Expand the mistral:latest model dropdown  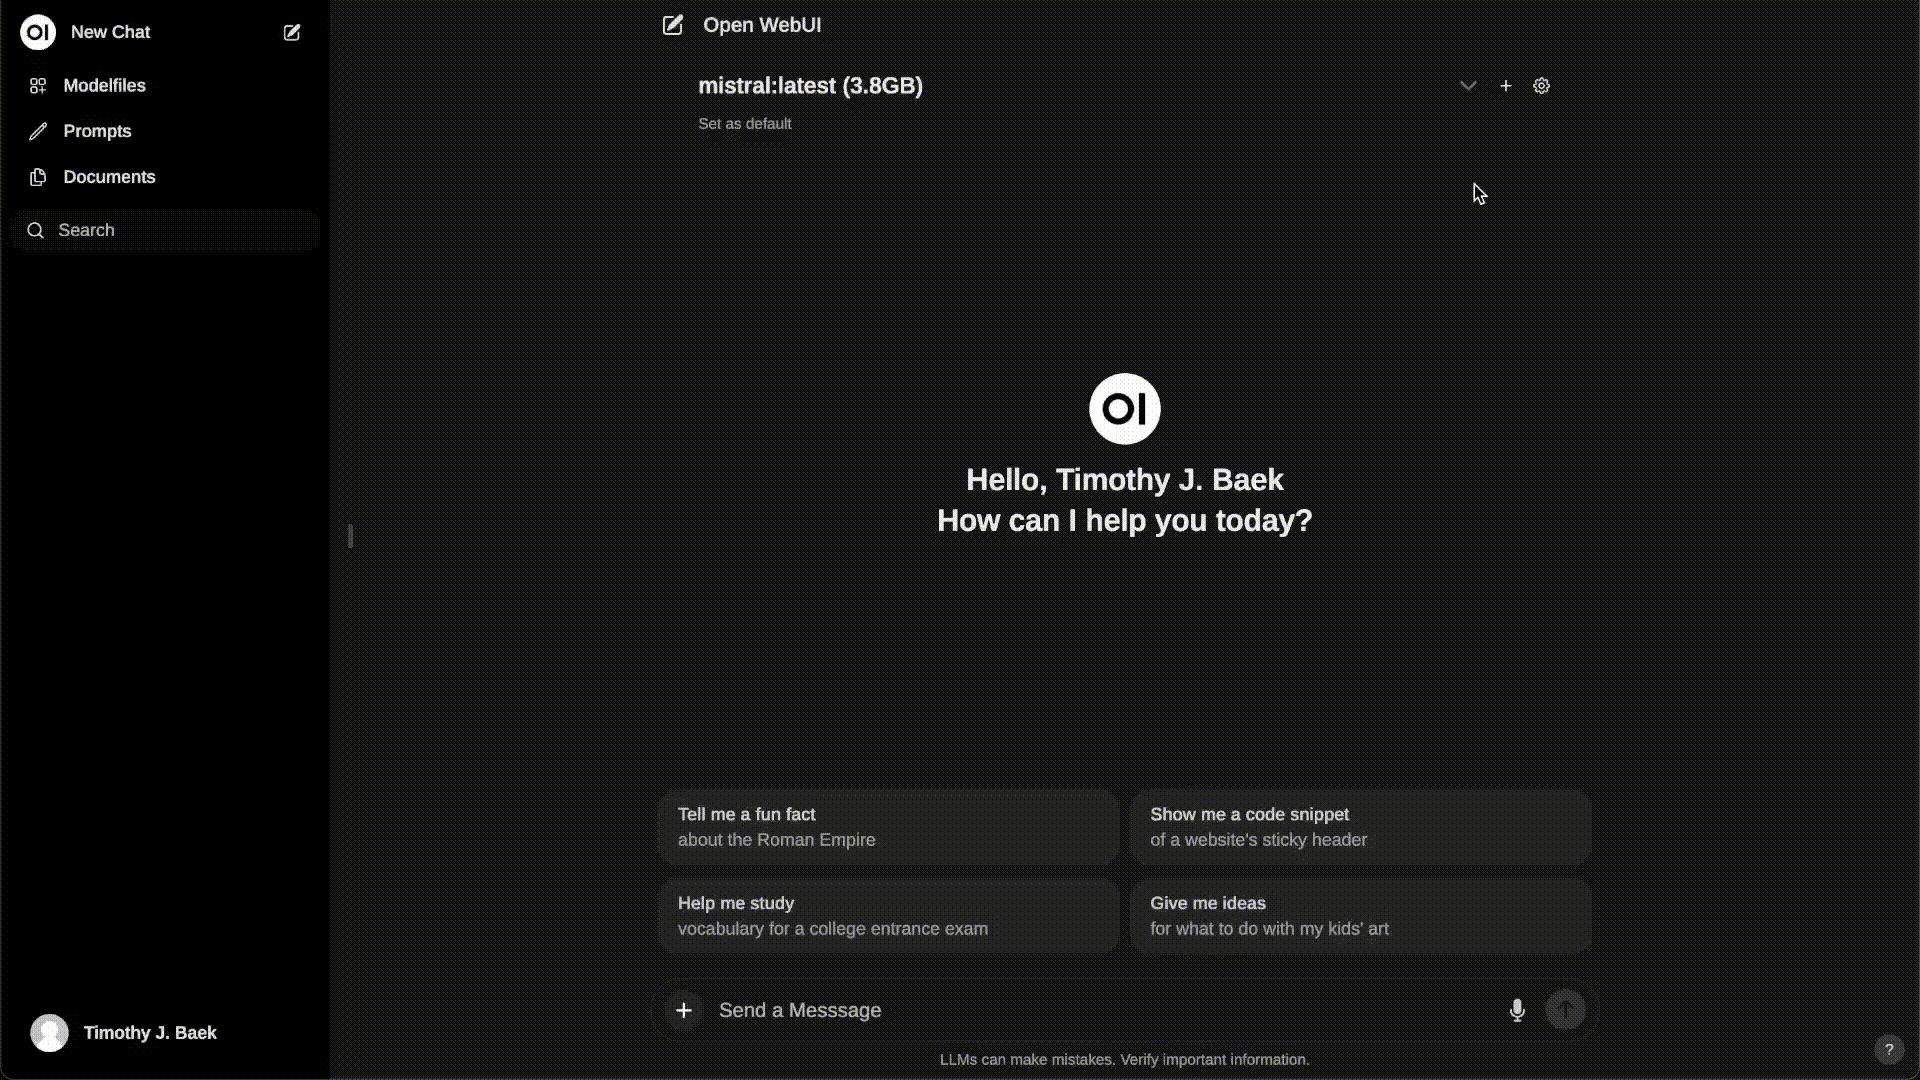pos(1468,84)
